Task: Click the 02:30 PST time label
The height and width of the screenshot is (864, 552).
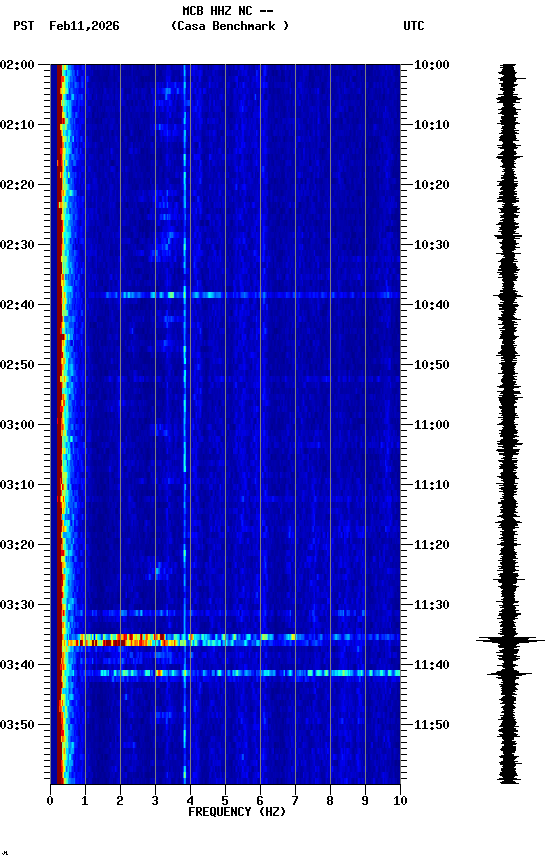Action: point(17,245)
